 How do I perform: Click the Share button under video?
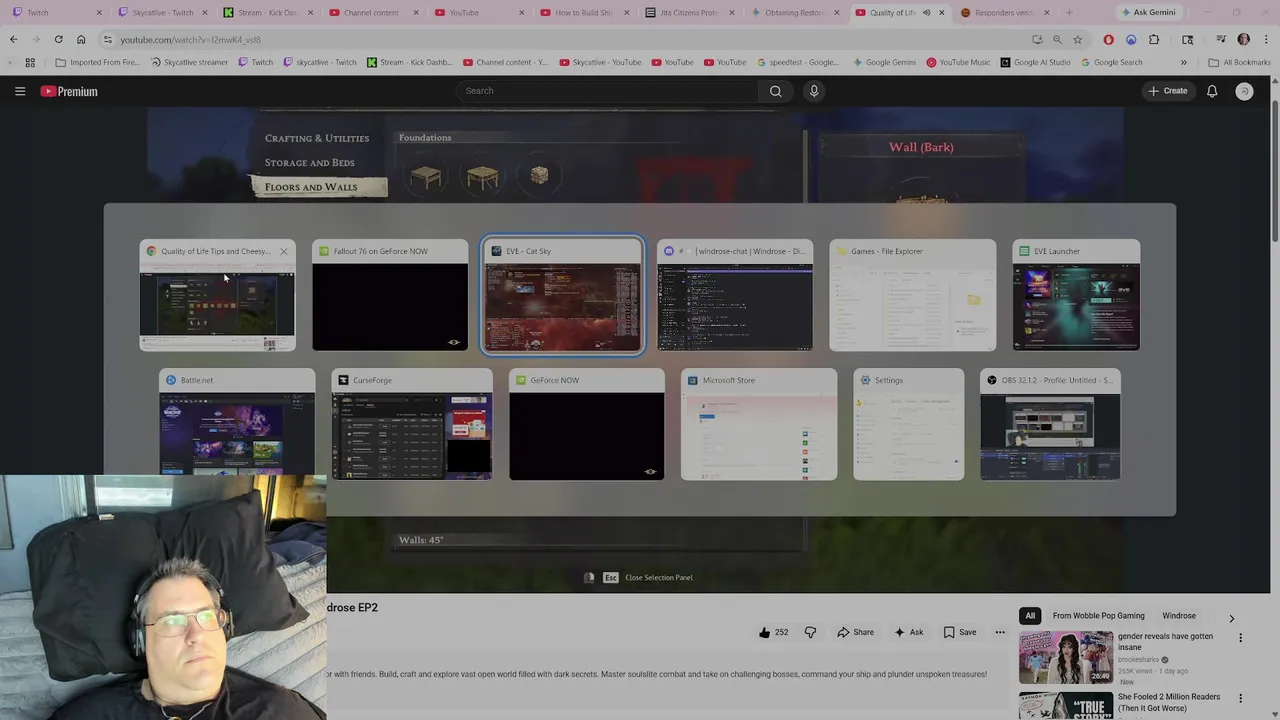pyautogui.click(x=855, y=632)
